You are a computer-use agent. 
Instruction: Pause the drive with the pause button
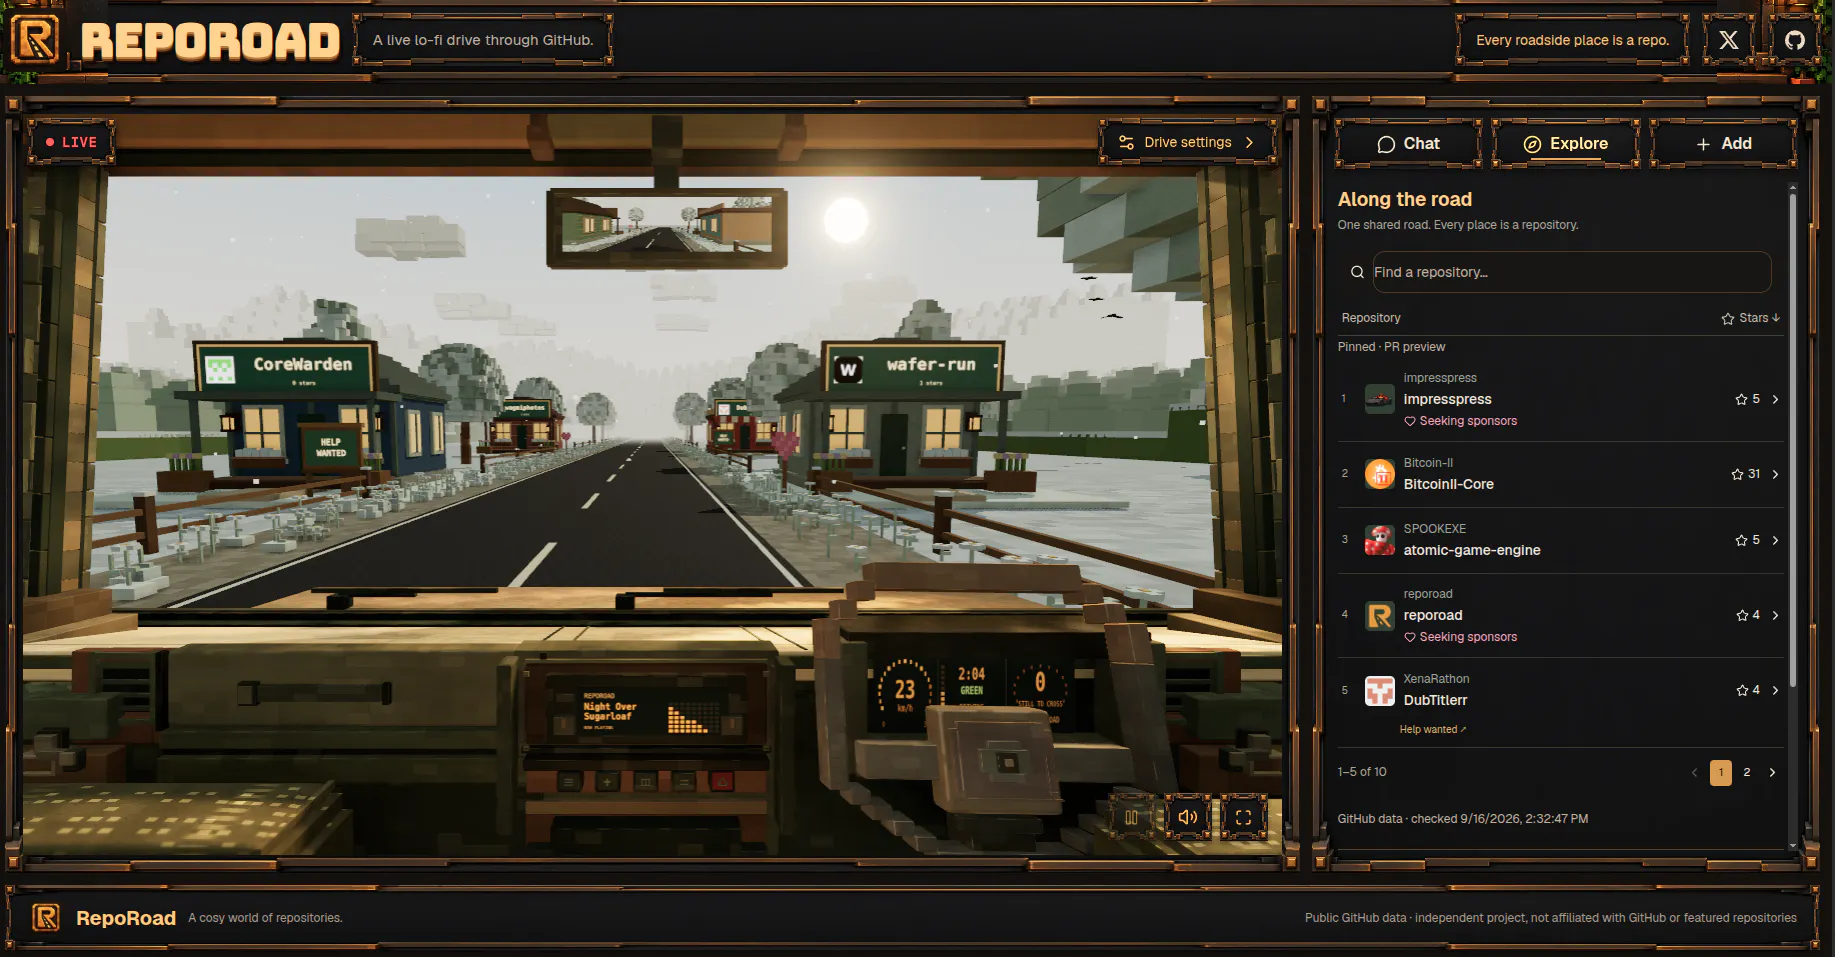[x=1131, y=817]
